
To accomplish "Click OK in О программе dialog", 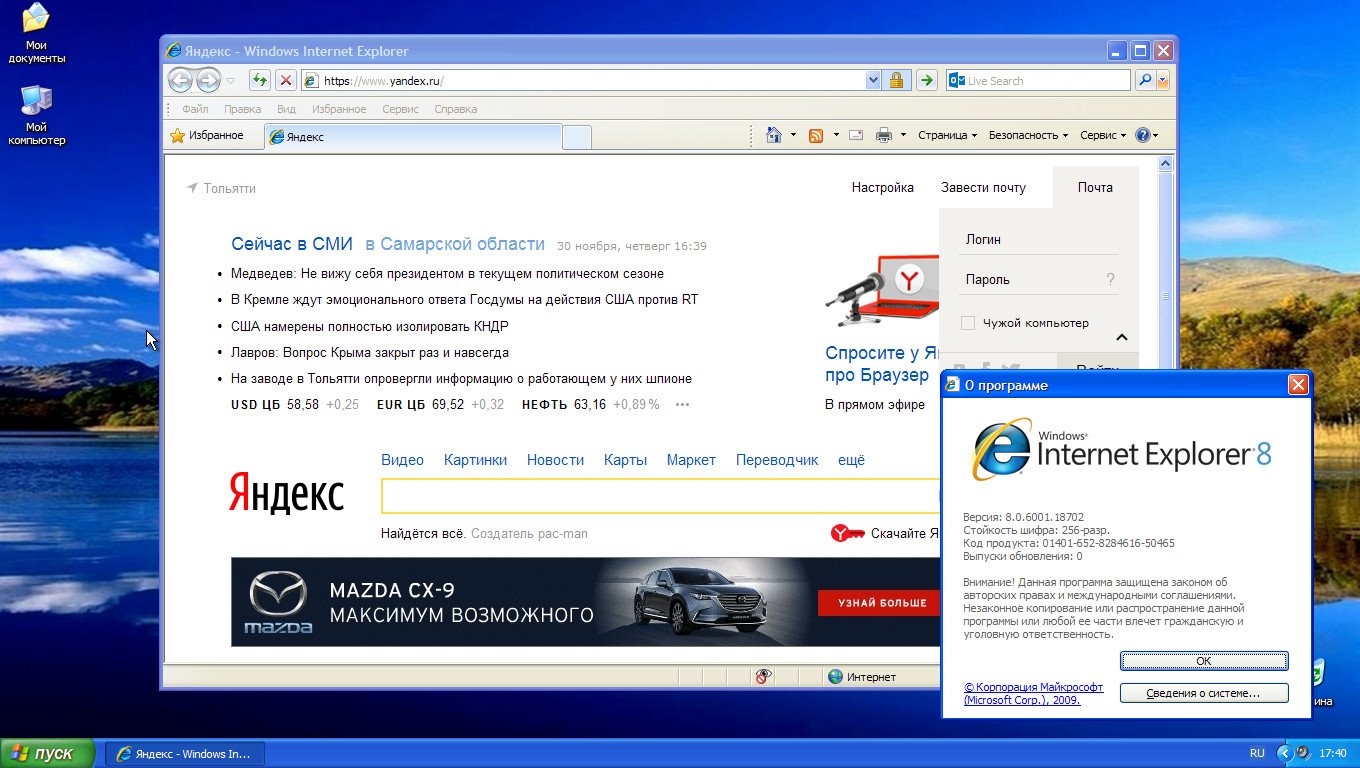I will click(x=1204, y=661).
